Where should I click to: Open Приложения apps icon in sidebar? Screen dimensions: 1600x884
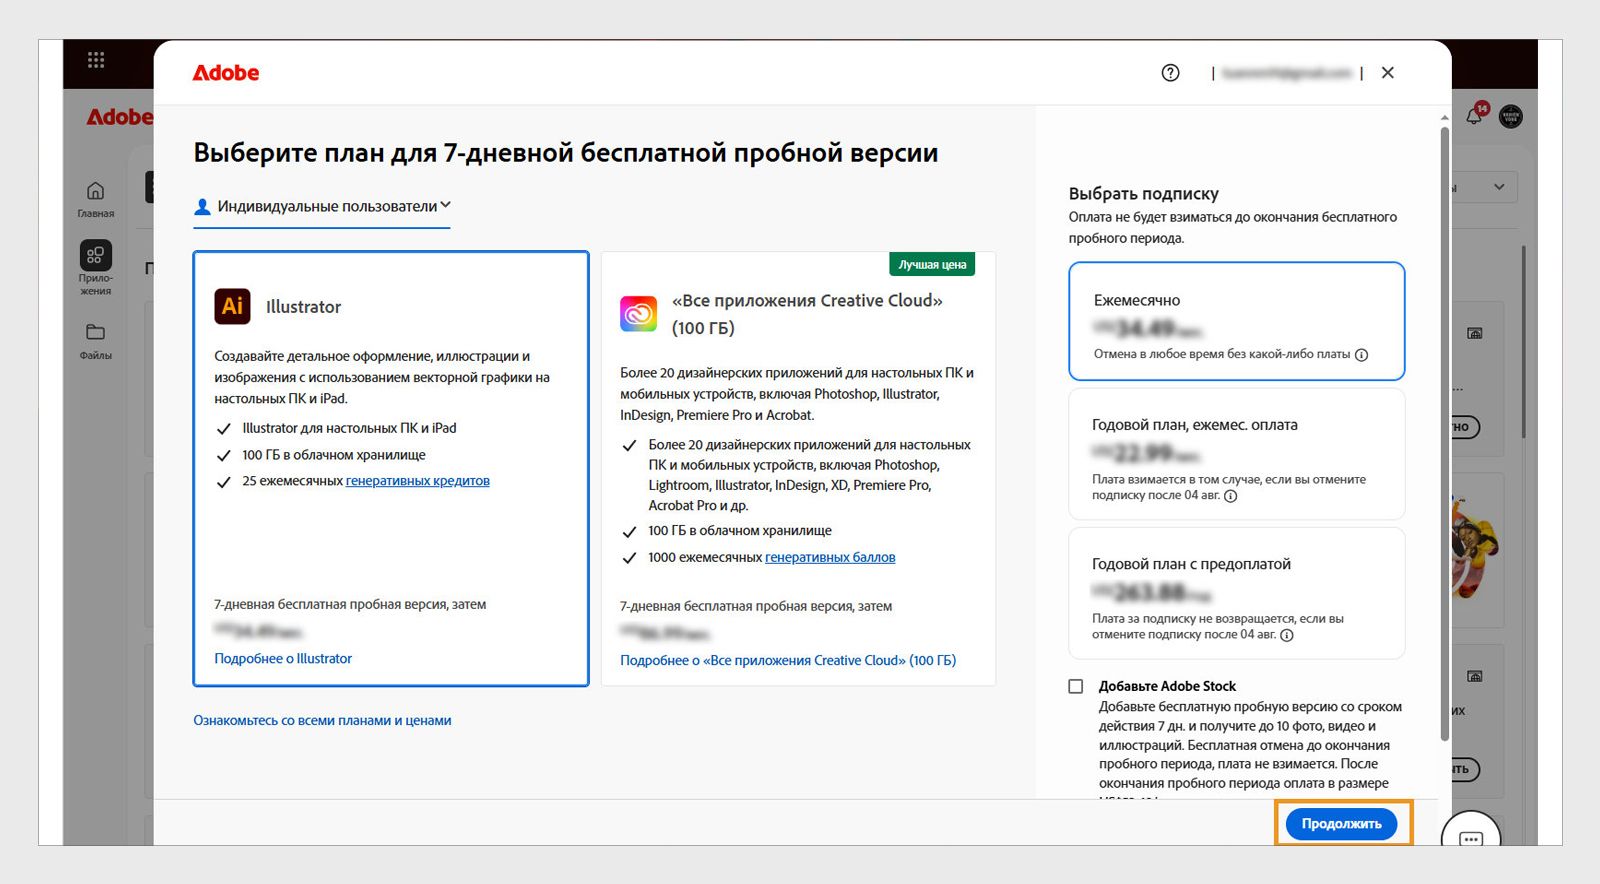pos(96,255)
